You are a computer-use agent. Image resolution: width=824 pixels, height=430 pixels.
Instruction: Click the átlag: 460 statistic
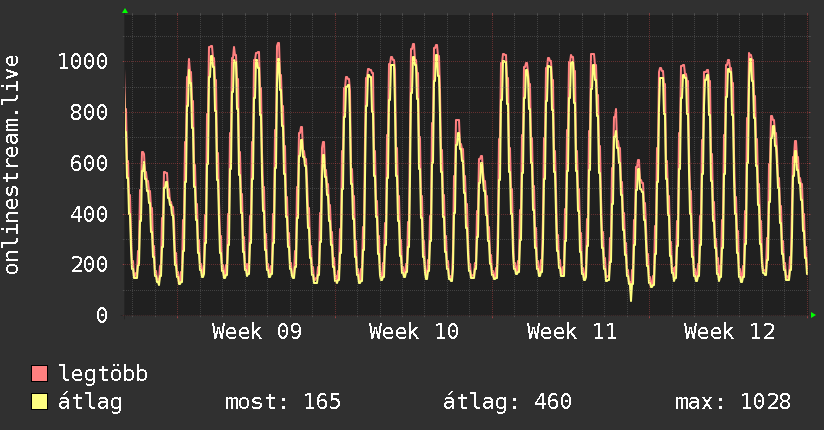pyautogui.click(x=507, y=402)
